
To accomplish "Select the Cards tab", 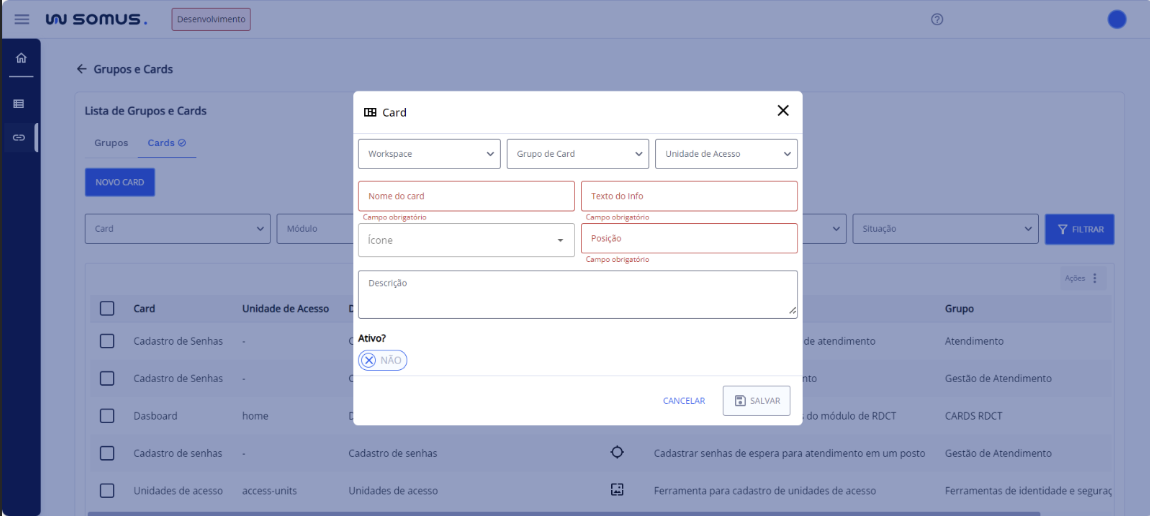I will tap(166, 143).
